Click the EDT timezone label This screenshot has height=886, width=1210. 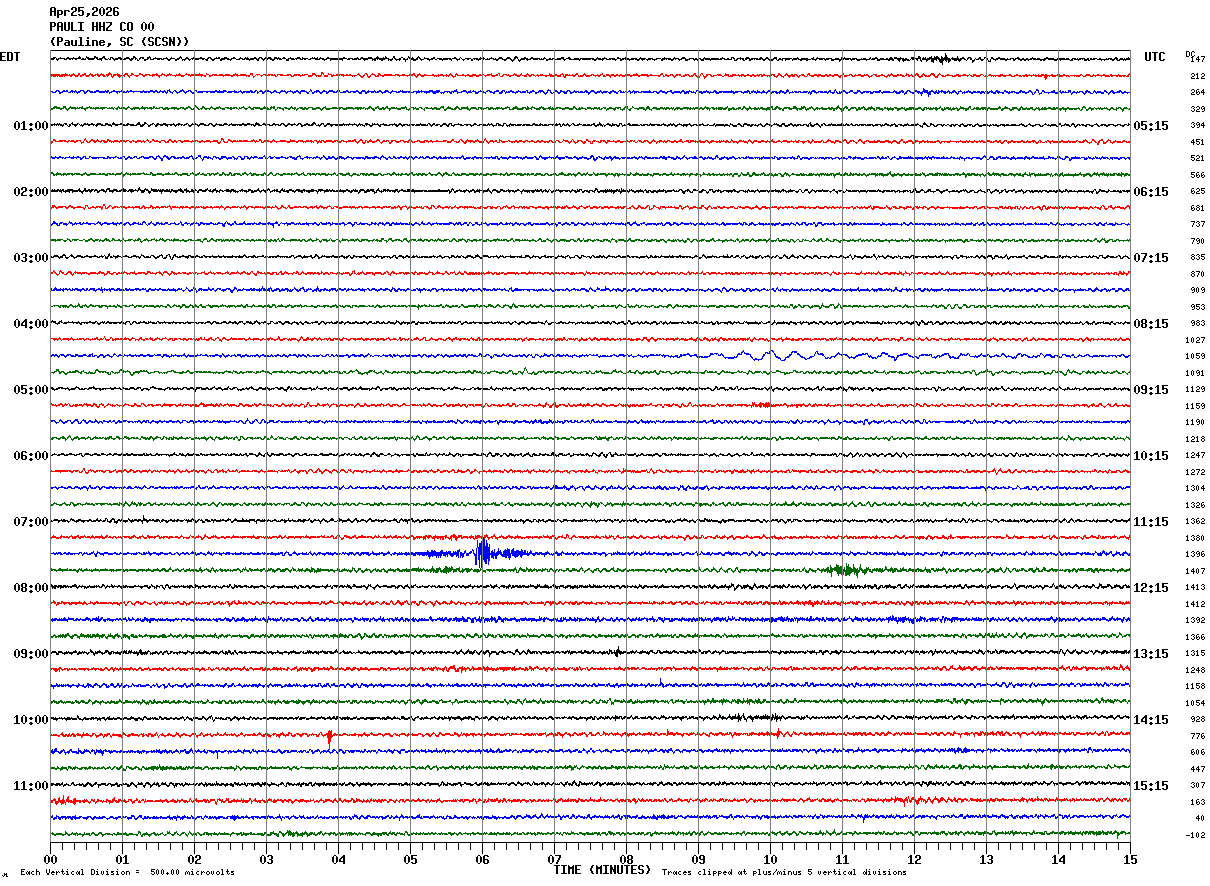click(x=10, y=57)
